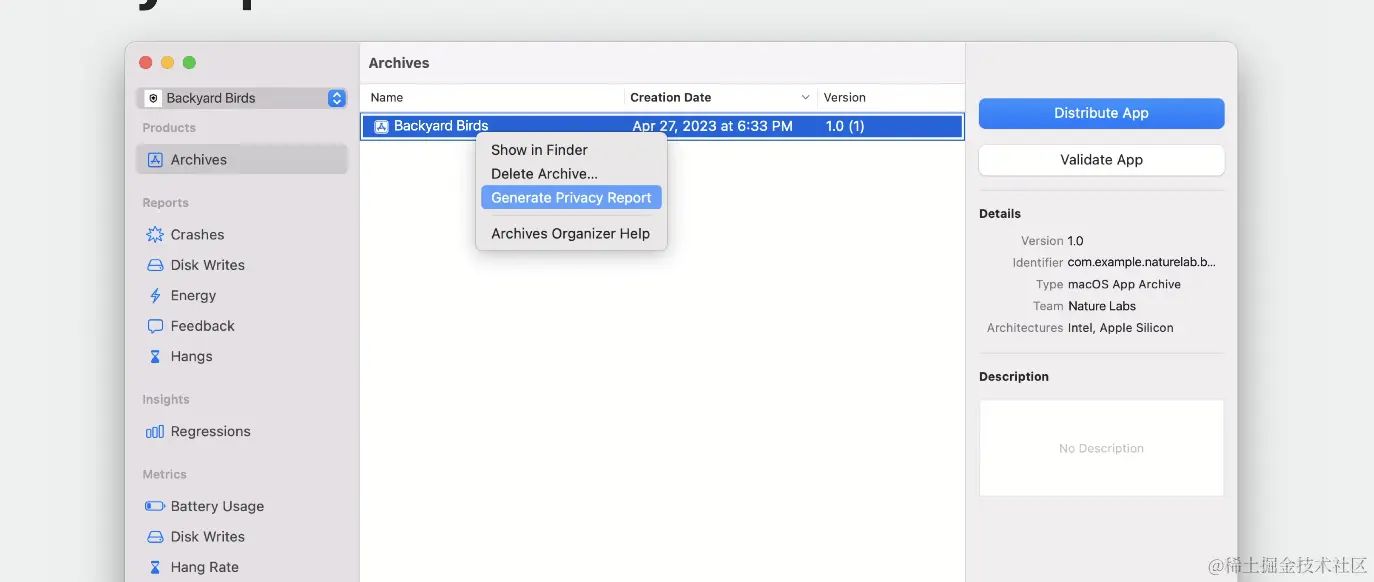The height and width of the screenshot is (582, 1374).
Task: Click the Regressions bar chart icon
Action: click(x=155, y=432)
